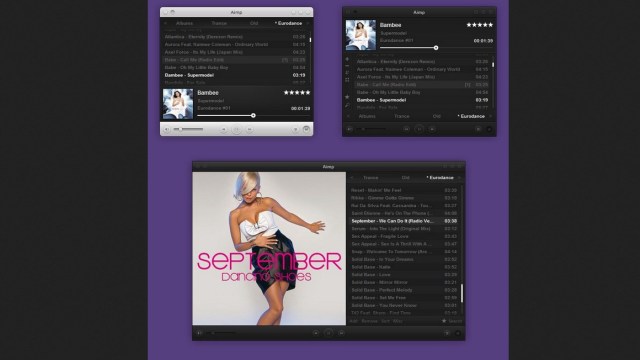The height and width of the screenshot is (360, 640).
Task: Select Axel Force - Its My Life in light-skinned window
Action: (235, 52)
